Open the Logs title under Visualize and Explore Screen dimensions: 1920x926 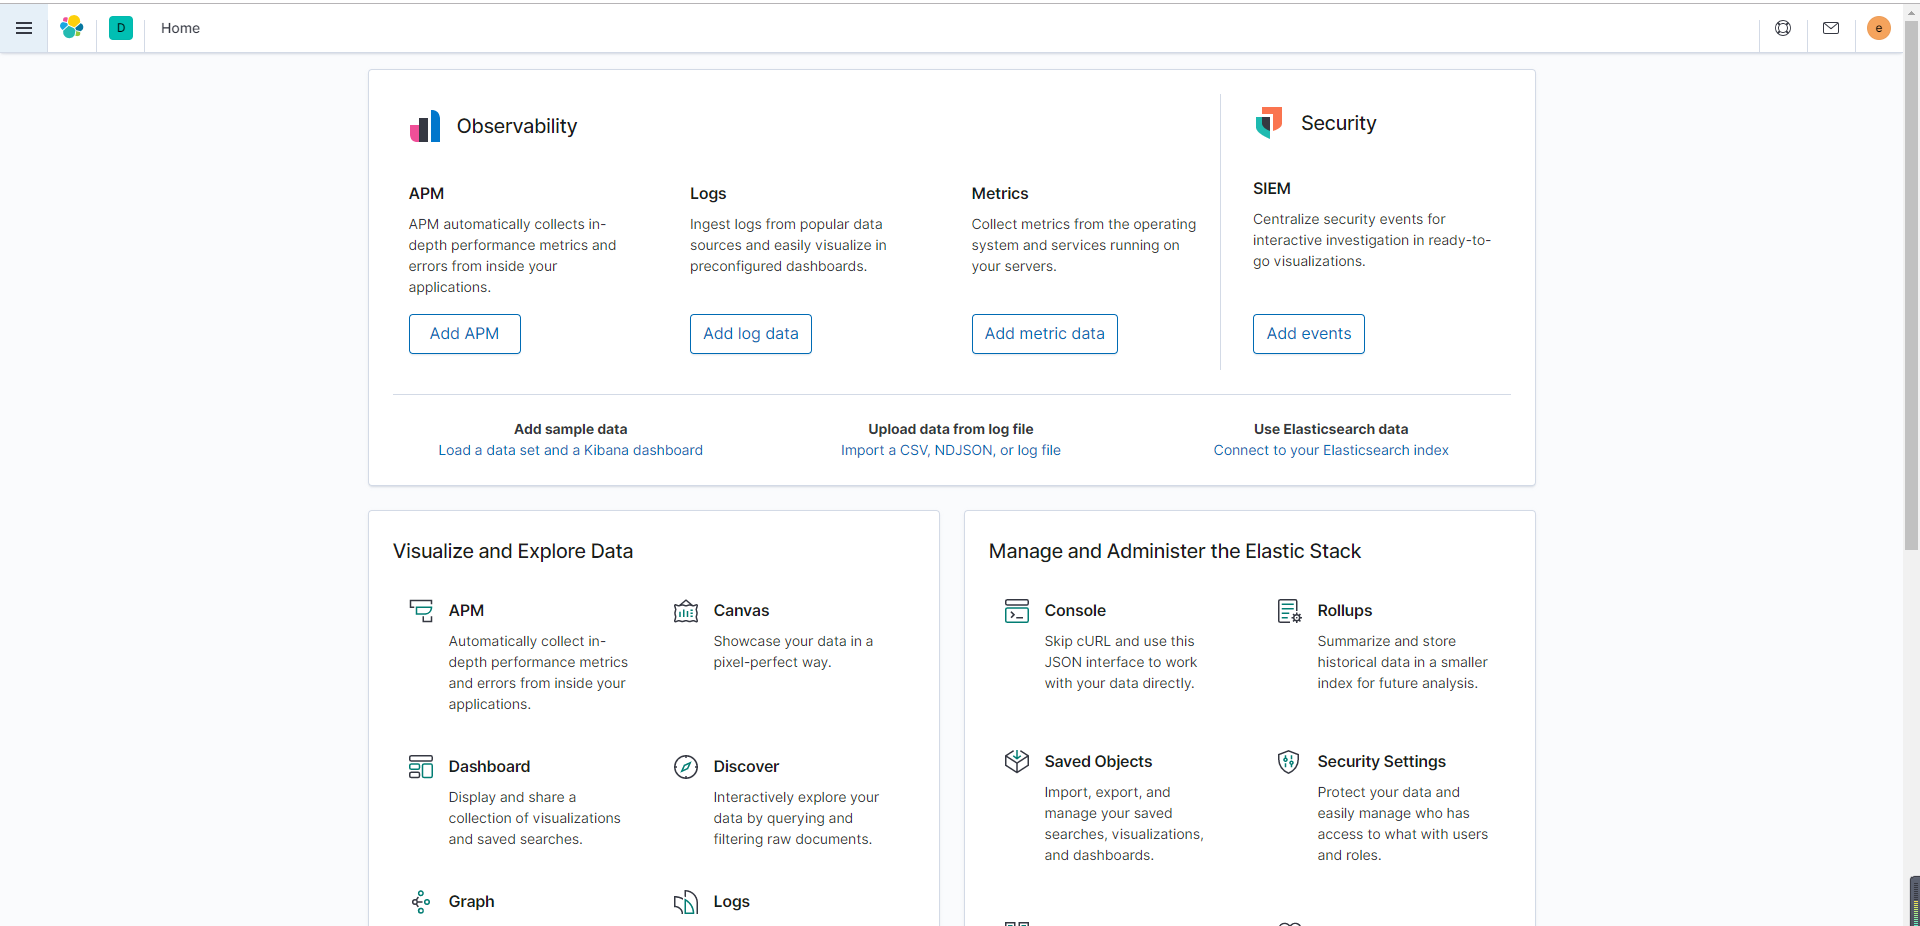click(732, 902)
